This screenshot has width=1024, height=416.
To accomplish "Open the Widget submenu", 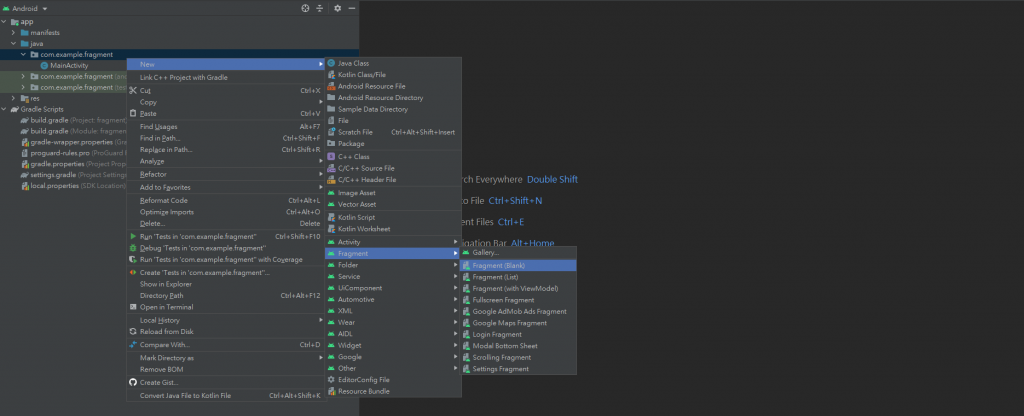I will coord(393,345).
